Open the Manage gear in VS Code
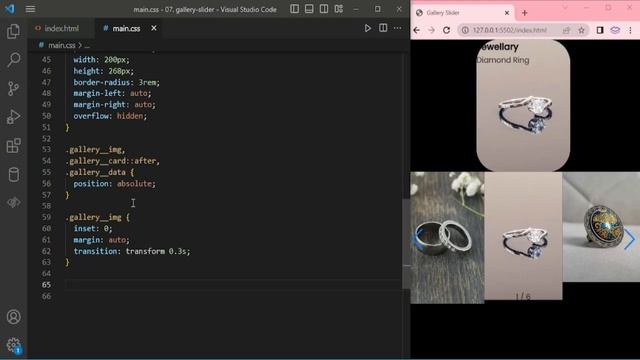 point(13,345)
